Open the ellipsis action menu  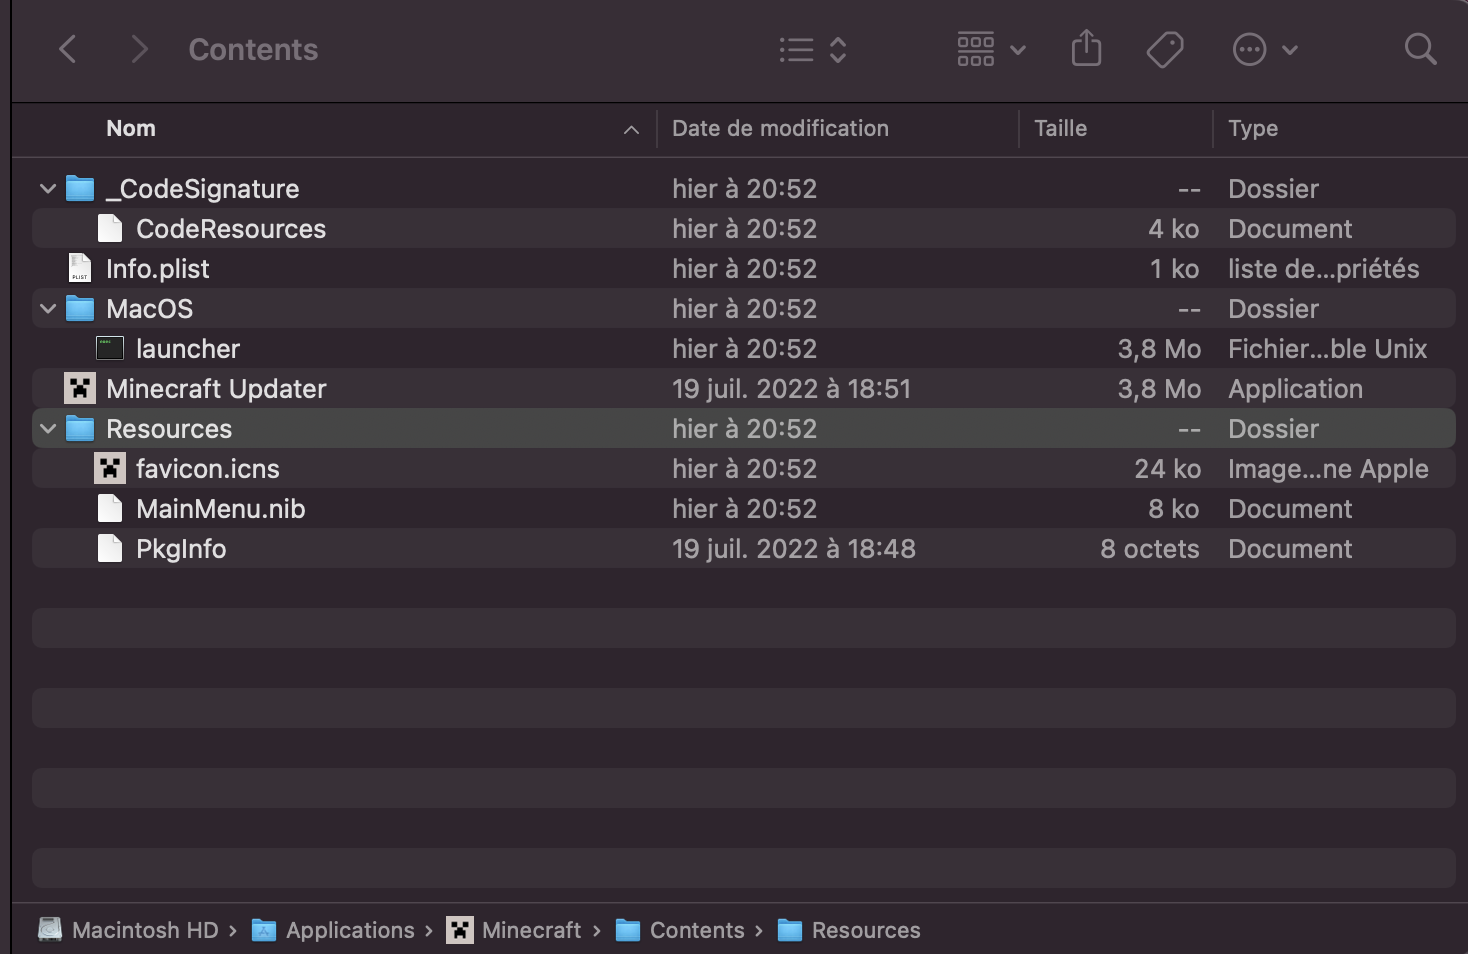click(x=1265, y=49)
